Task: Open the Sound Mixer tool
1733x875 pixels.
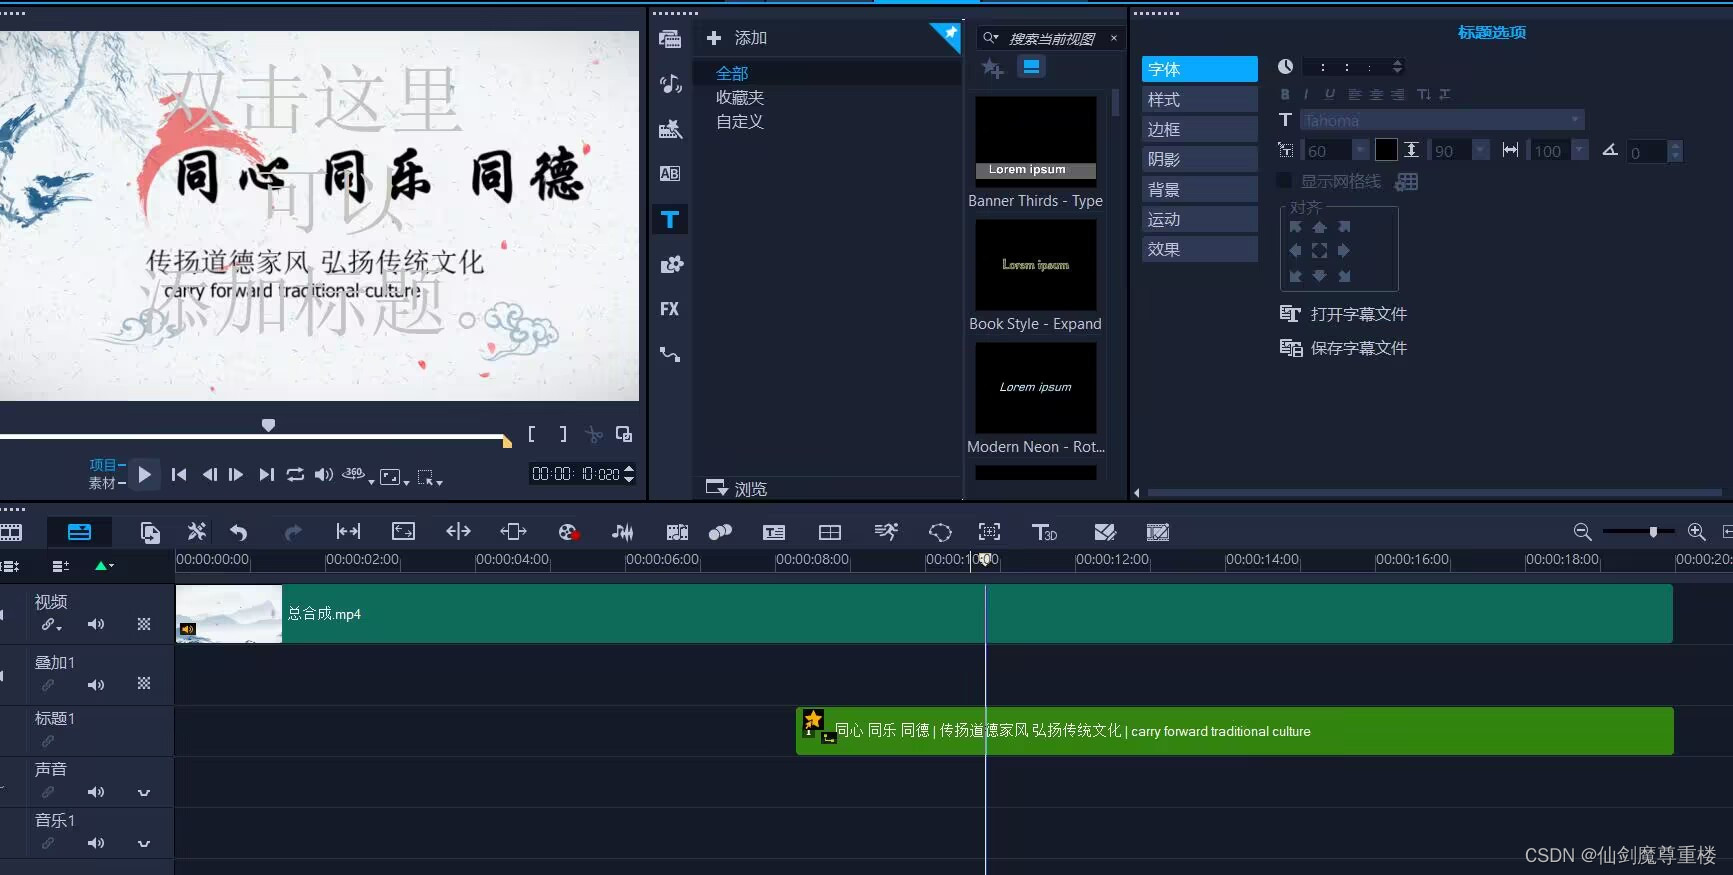Action: click(622, 532)
